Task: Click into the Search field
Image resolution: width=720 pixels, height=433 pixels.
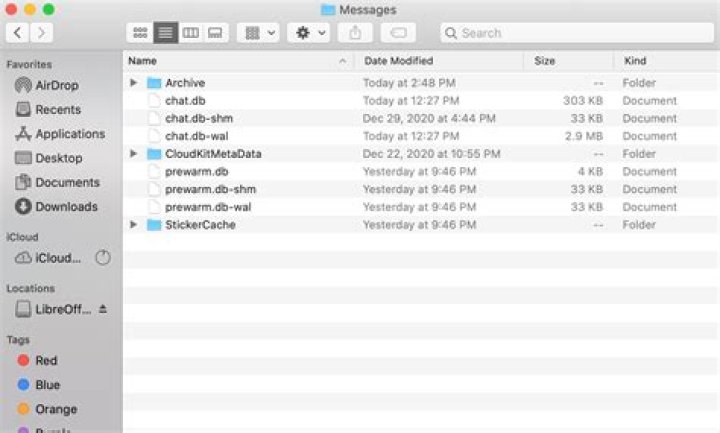Action: click(577, 33)
